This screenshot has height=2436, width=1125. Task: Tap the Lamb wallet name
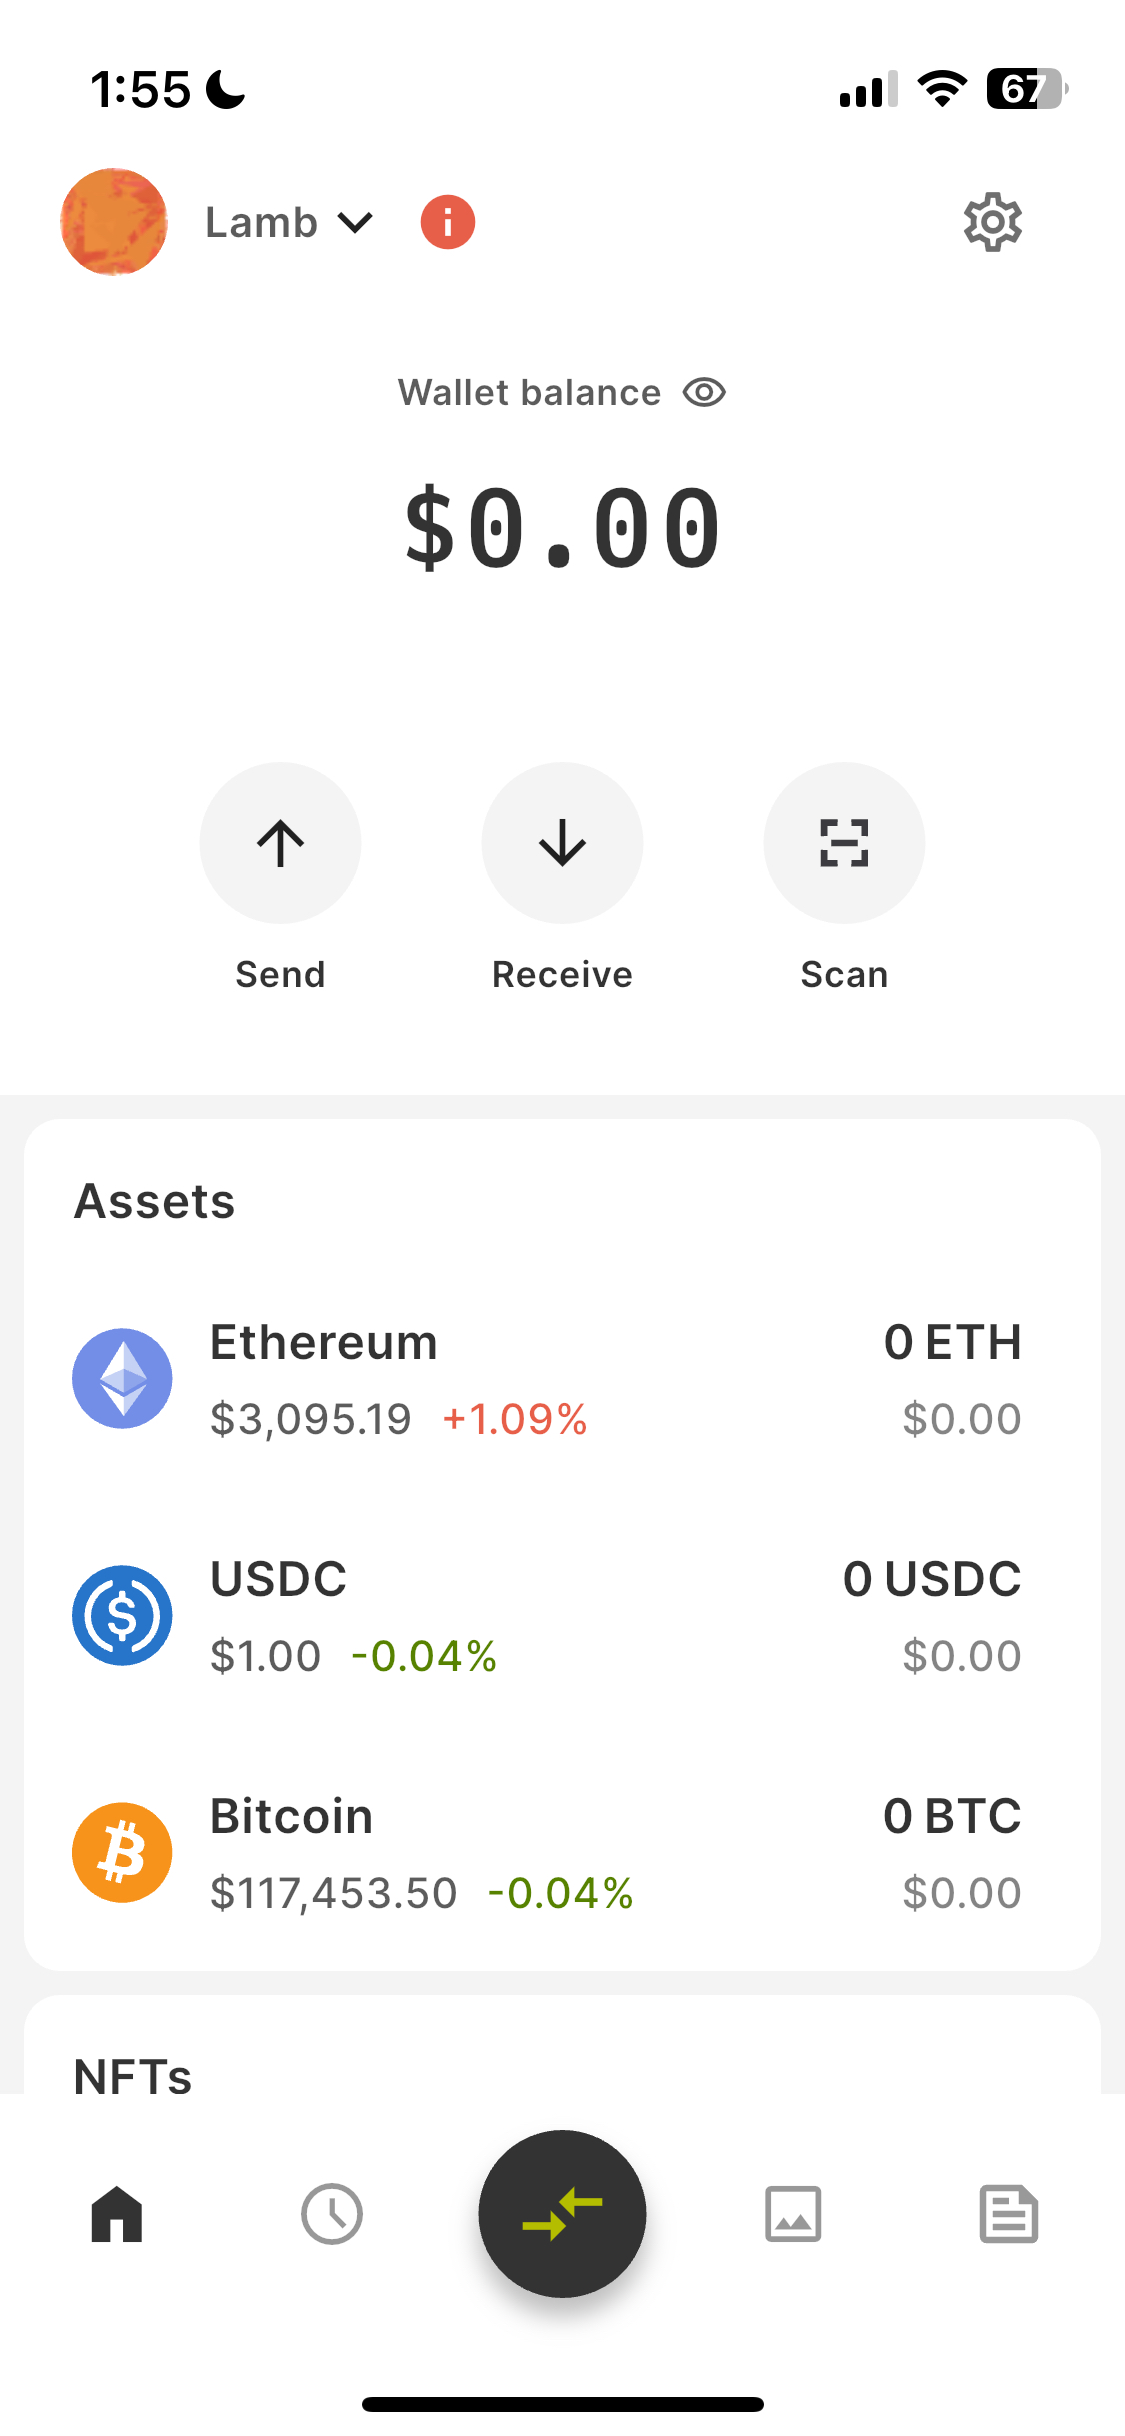click(x=261, y=222)
